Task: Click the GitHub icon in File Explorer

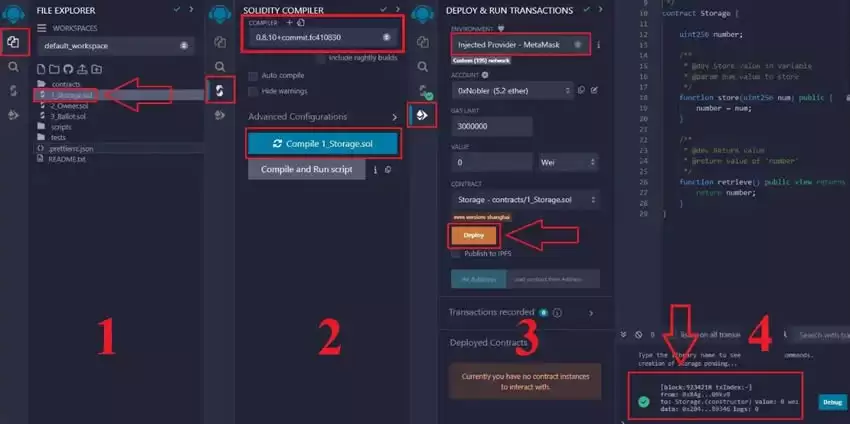Action: pyautogui.click(x=68, y=69)
